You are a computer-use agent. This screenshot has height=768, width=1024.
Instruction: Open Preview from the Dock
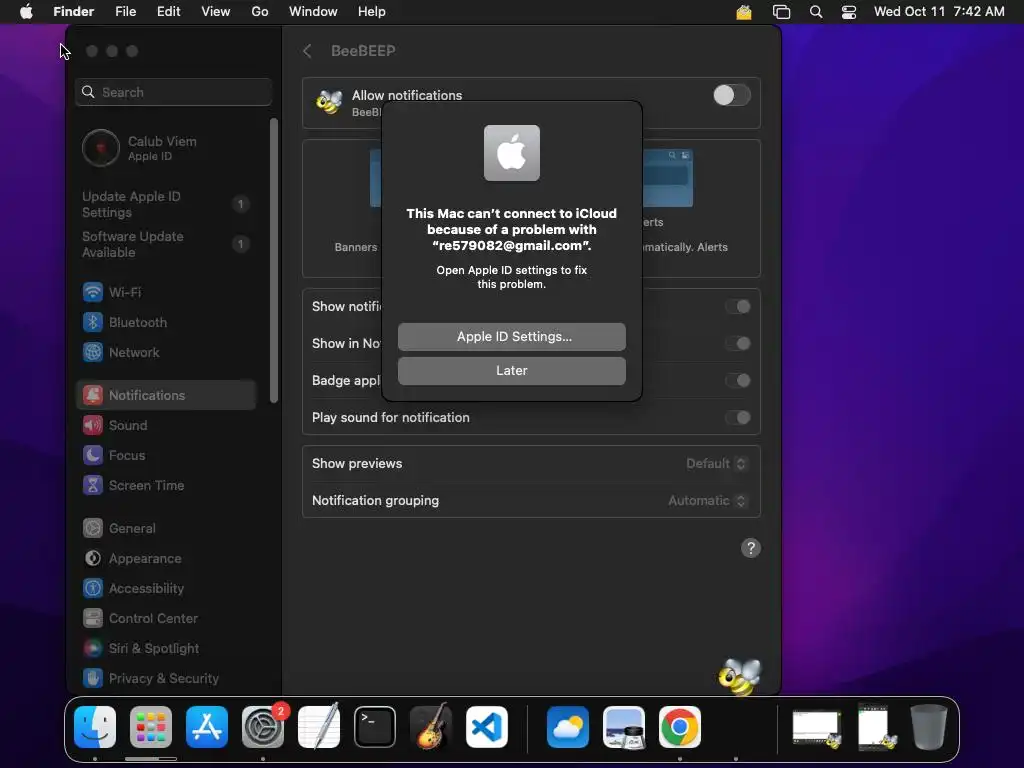coord(624,727)
